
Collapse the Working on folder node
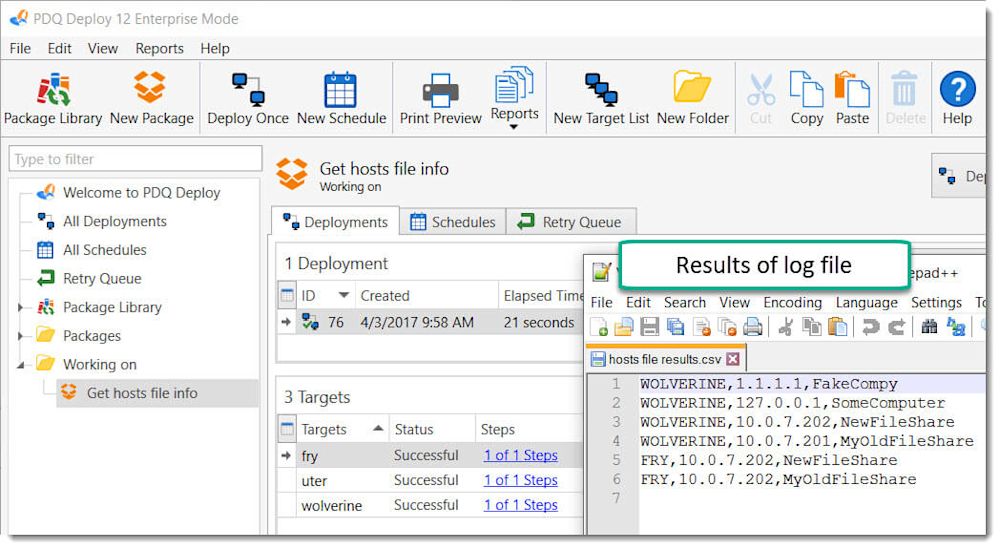point(20,365)
